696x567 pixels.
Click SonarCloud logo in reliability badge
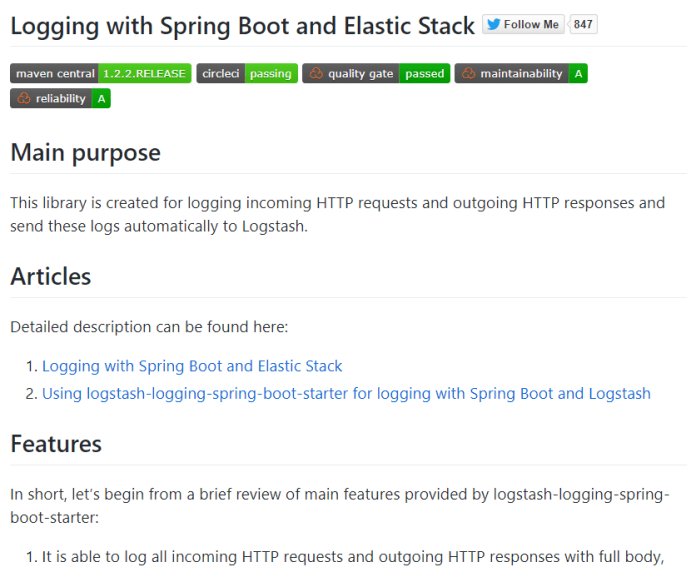[x=24, y=98]
